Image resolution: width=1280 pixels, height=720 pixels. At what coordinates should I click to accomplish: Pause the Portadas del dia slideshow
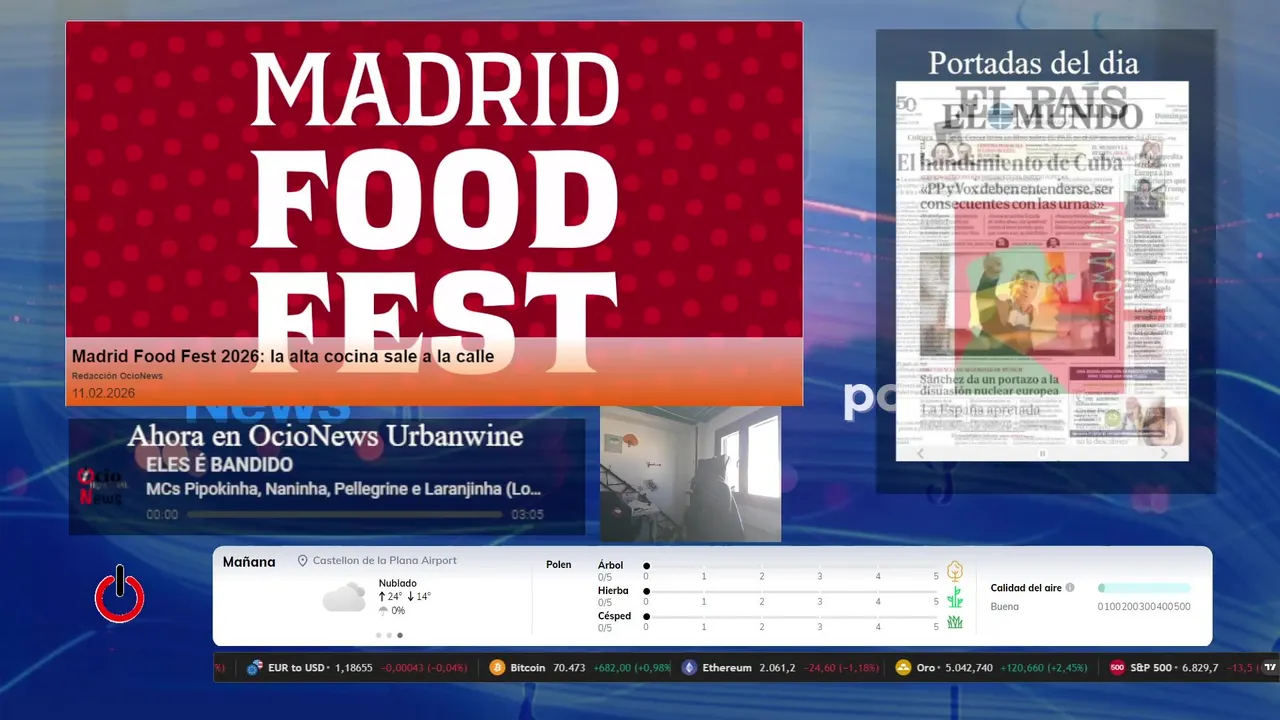1042,454
